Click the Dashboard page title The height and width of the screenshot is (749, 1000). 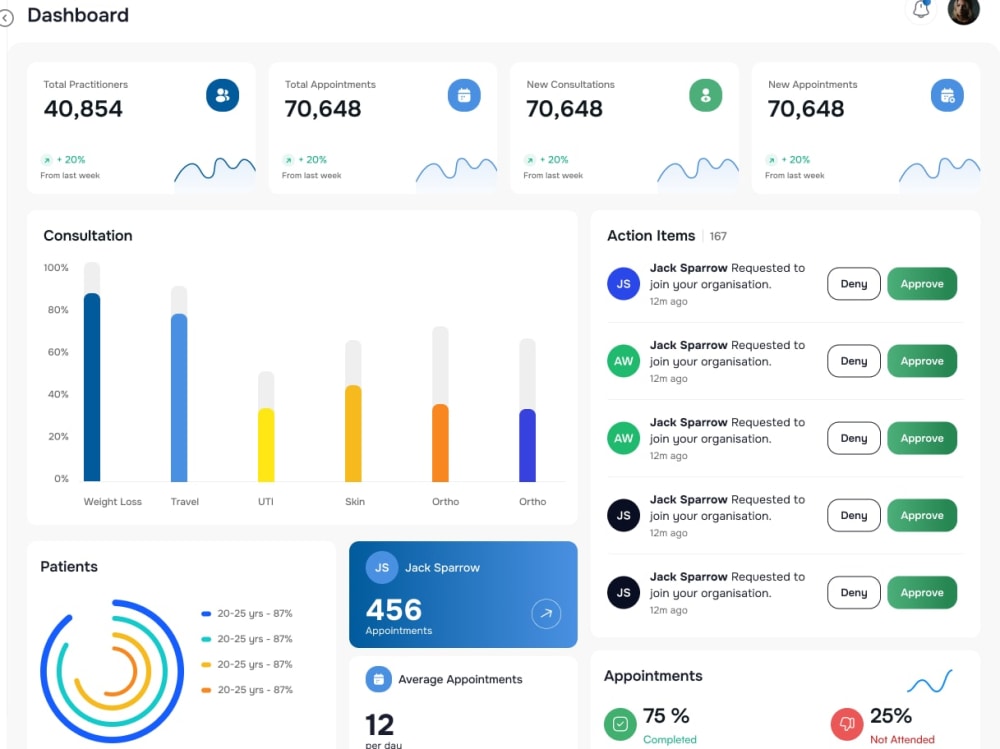(78, 15)
